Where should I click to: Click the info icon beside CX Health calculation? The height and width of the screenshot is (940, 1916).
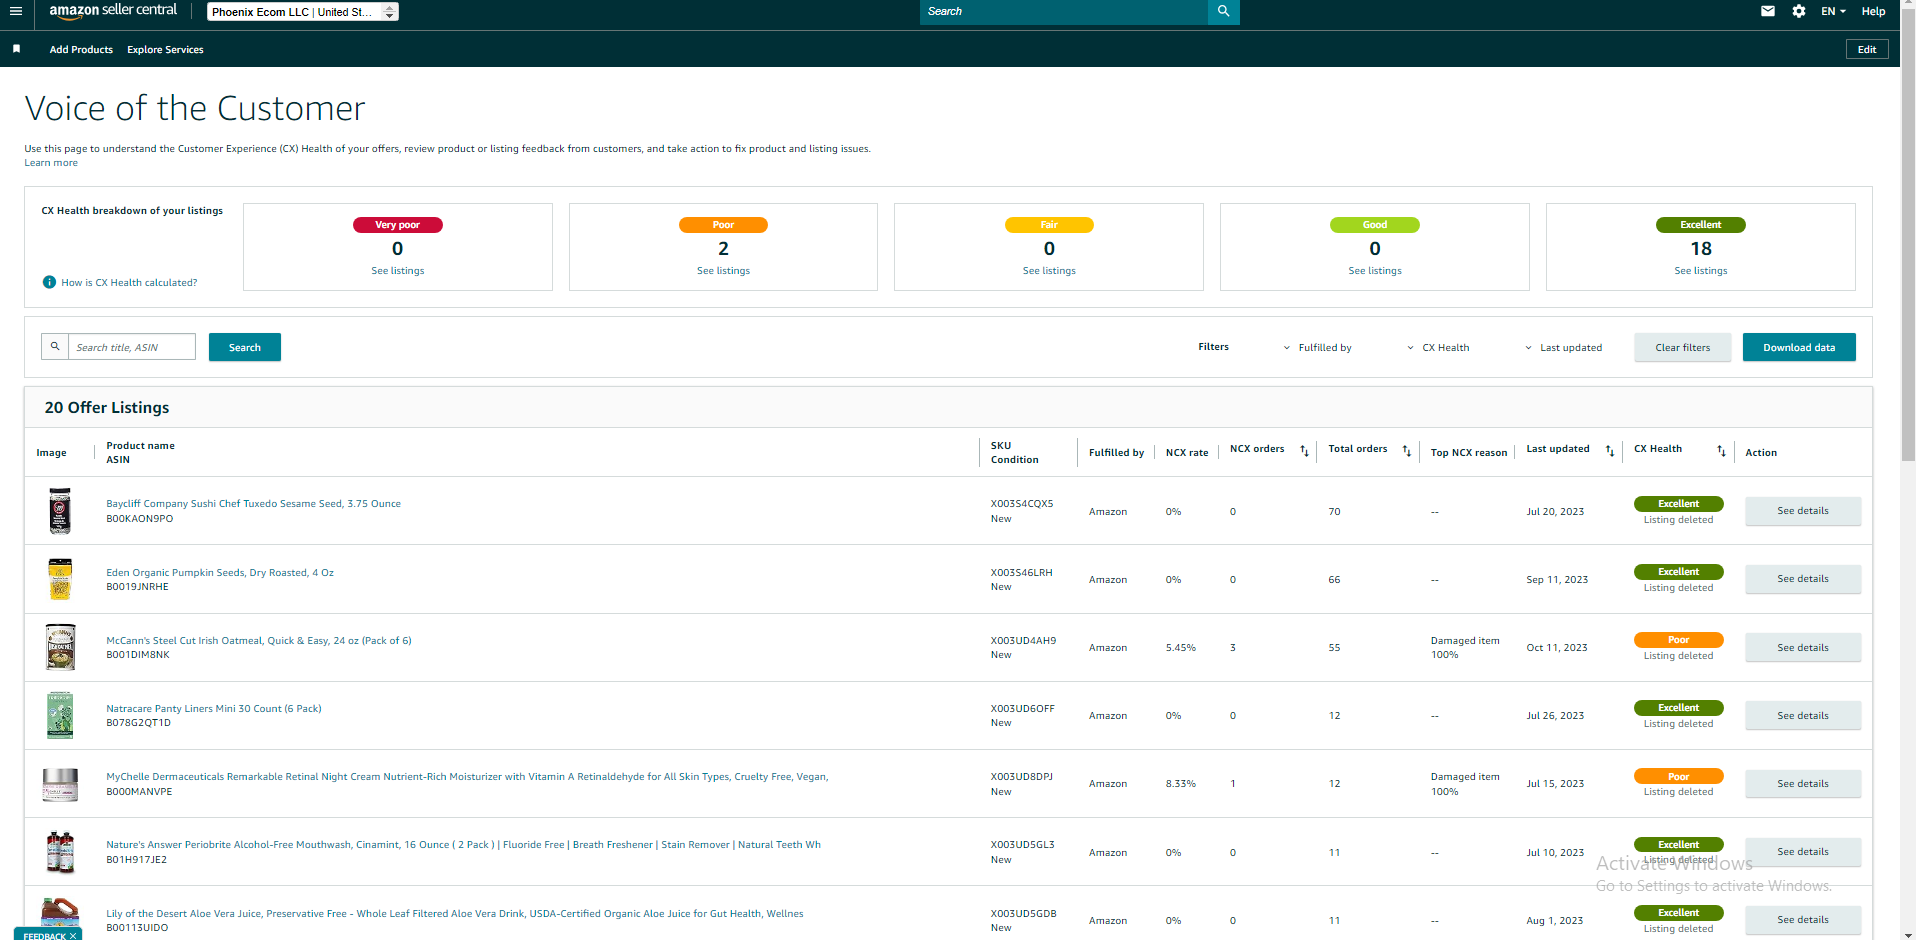(x=49, y=282)
